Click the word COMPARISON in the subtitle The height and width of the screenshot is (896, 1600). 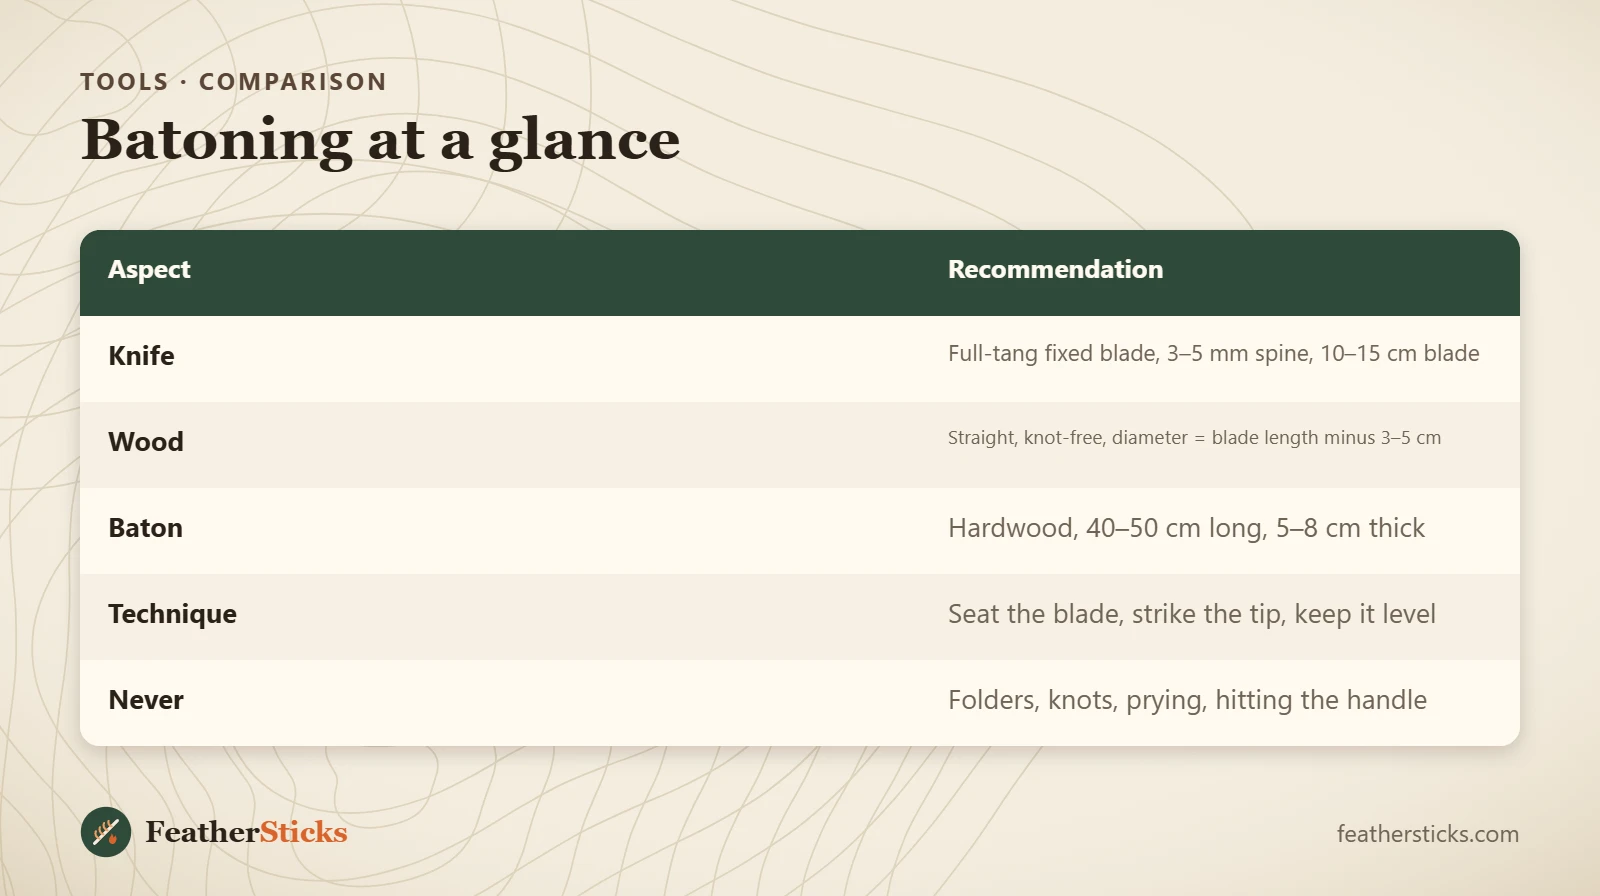(293, 82)
